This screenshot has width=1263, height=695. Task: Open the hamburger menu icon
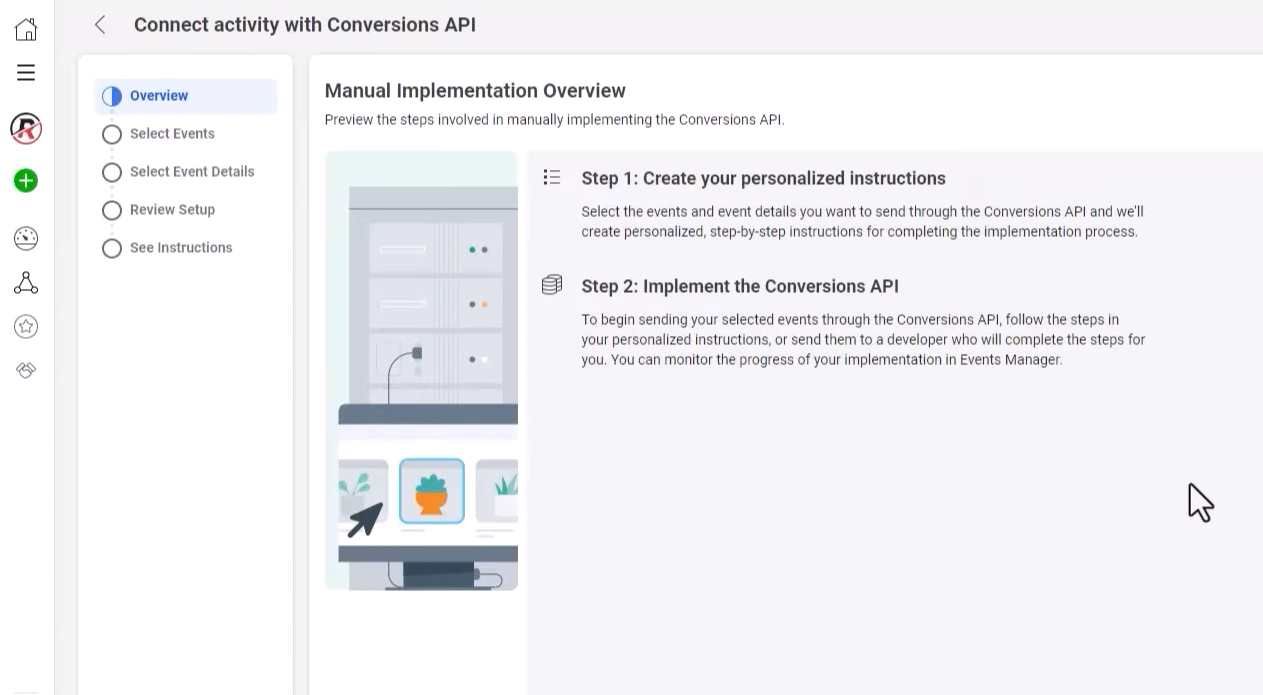click(26, 73)
